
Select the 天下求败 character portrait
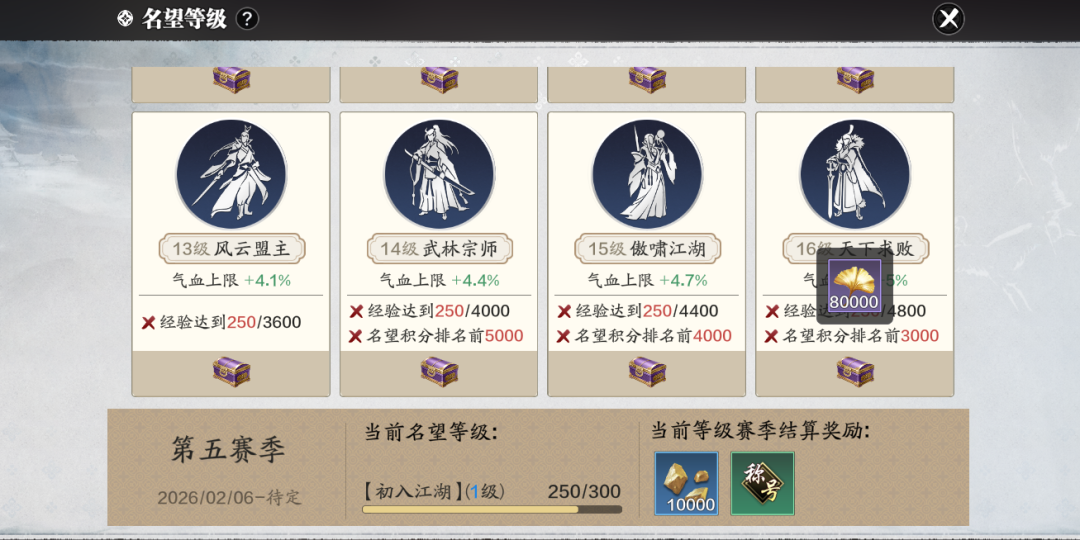click(x=855, y=174)
